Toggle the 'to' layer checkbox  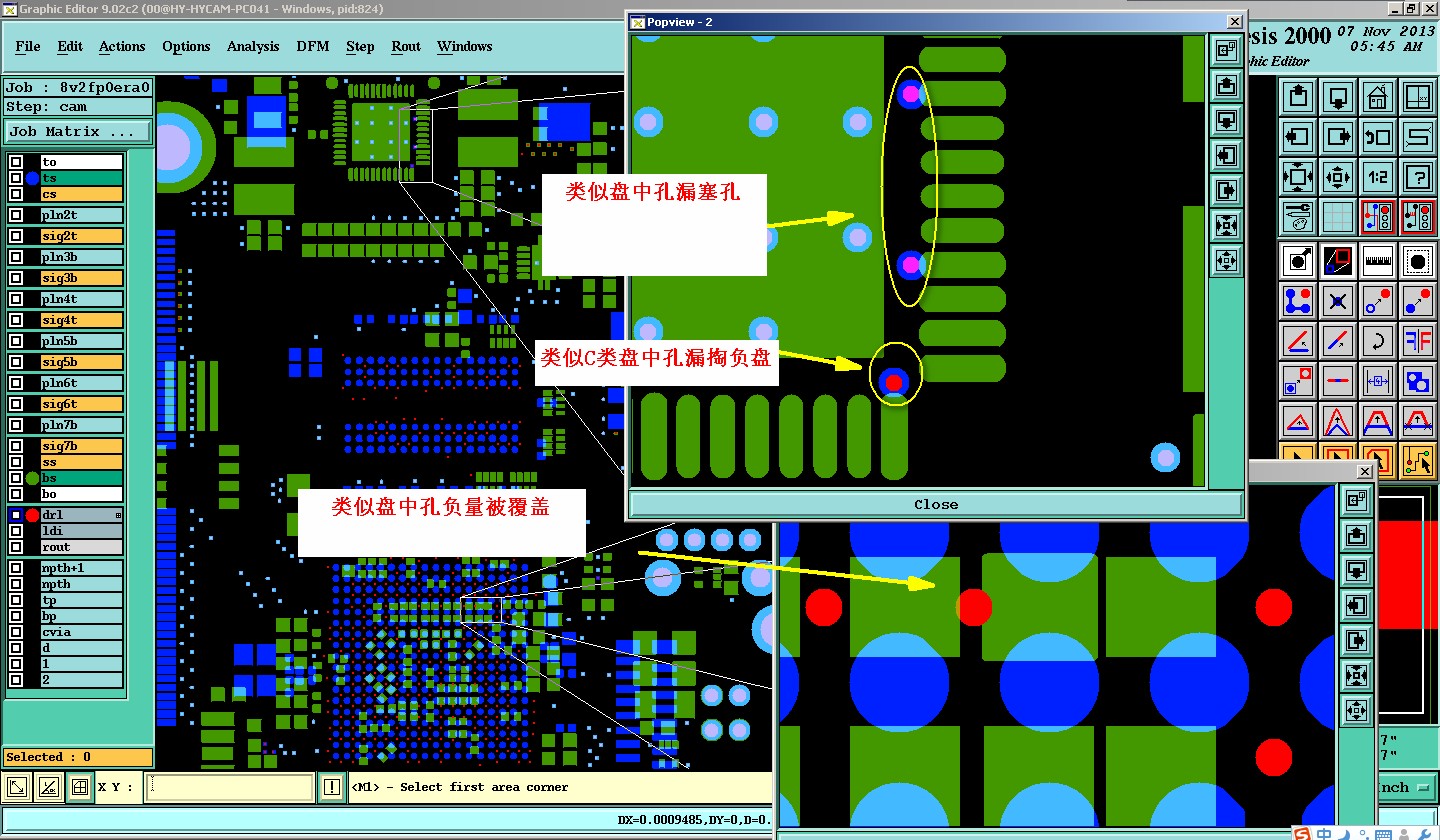click(x=16, y=162)
